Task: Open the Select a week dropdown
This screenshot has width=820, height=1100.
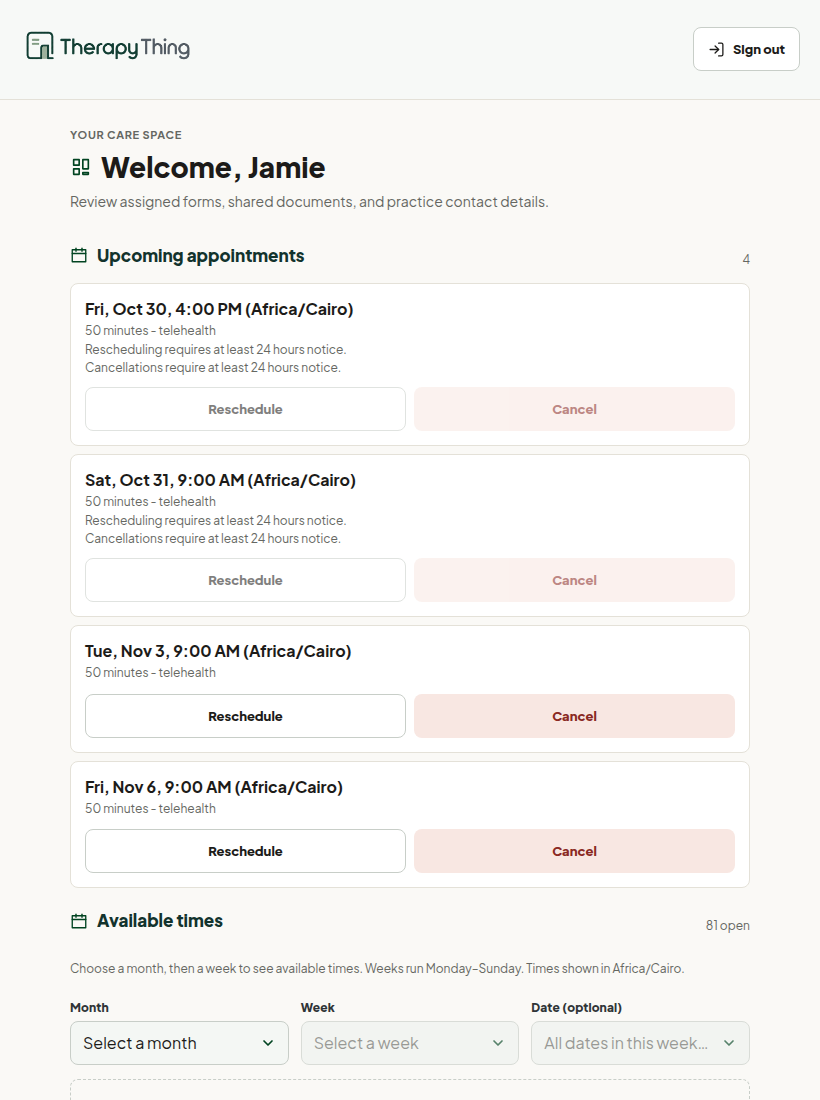Action: [410, 1043]
